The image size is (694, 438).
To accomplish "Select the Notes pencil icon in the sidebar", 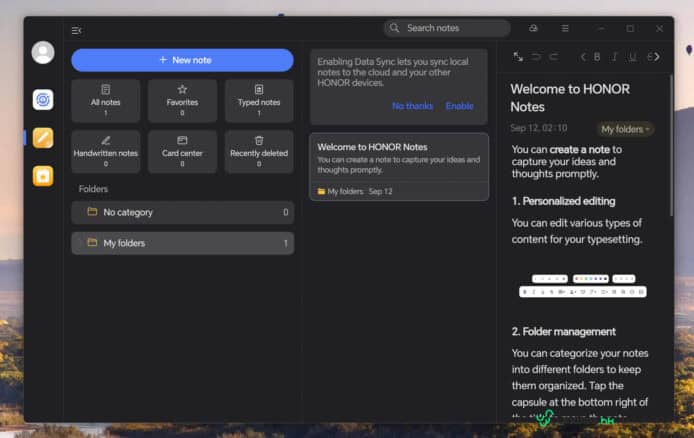I will 43,138.
